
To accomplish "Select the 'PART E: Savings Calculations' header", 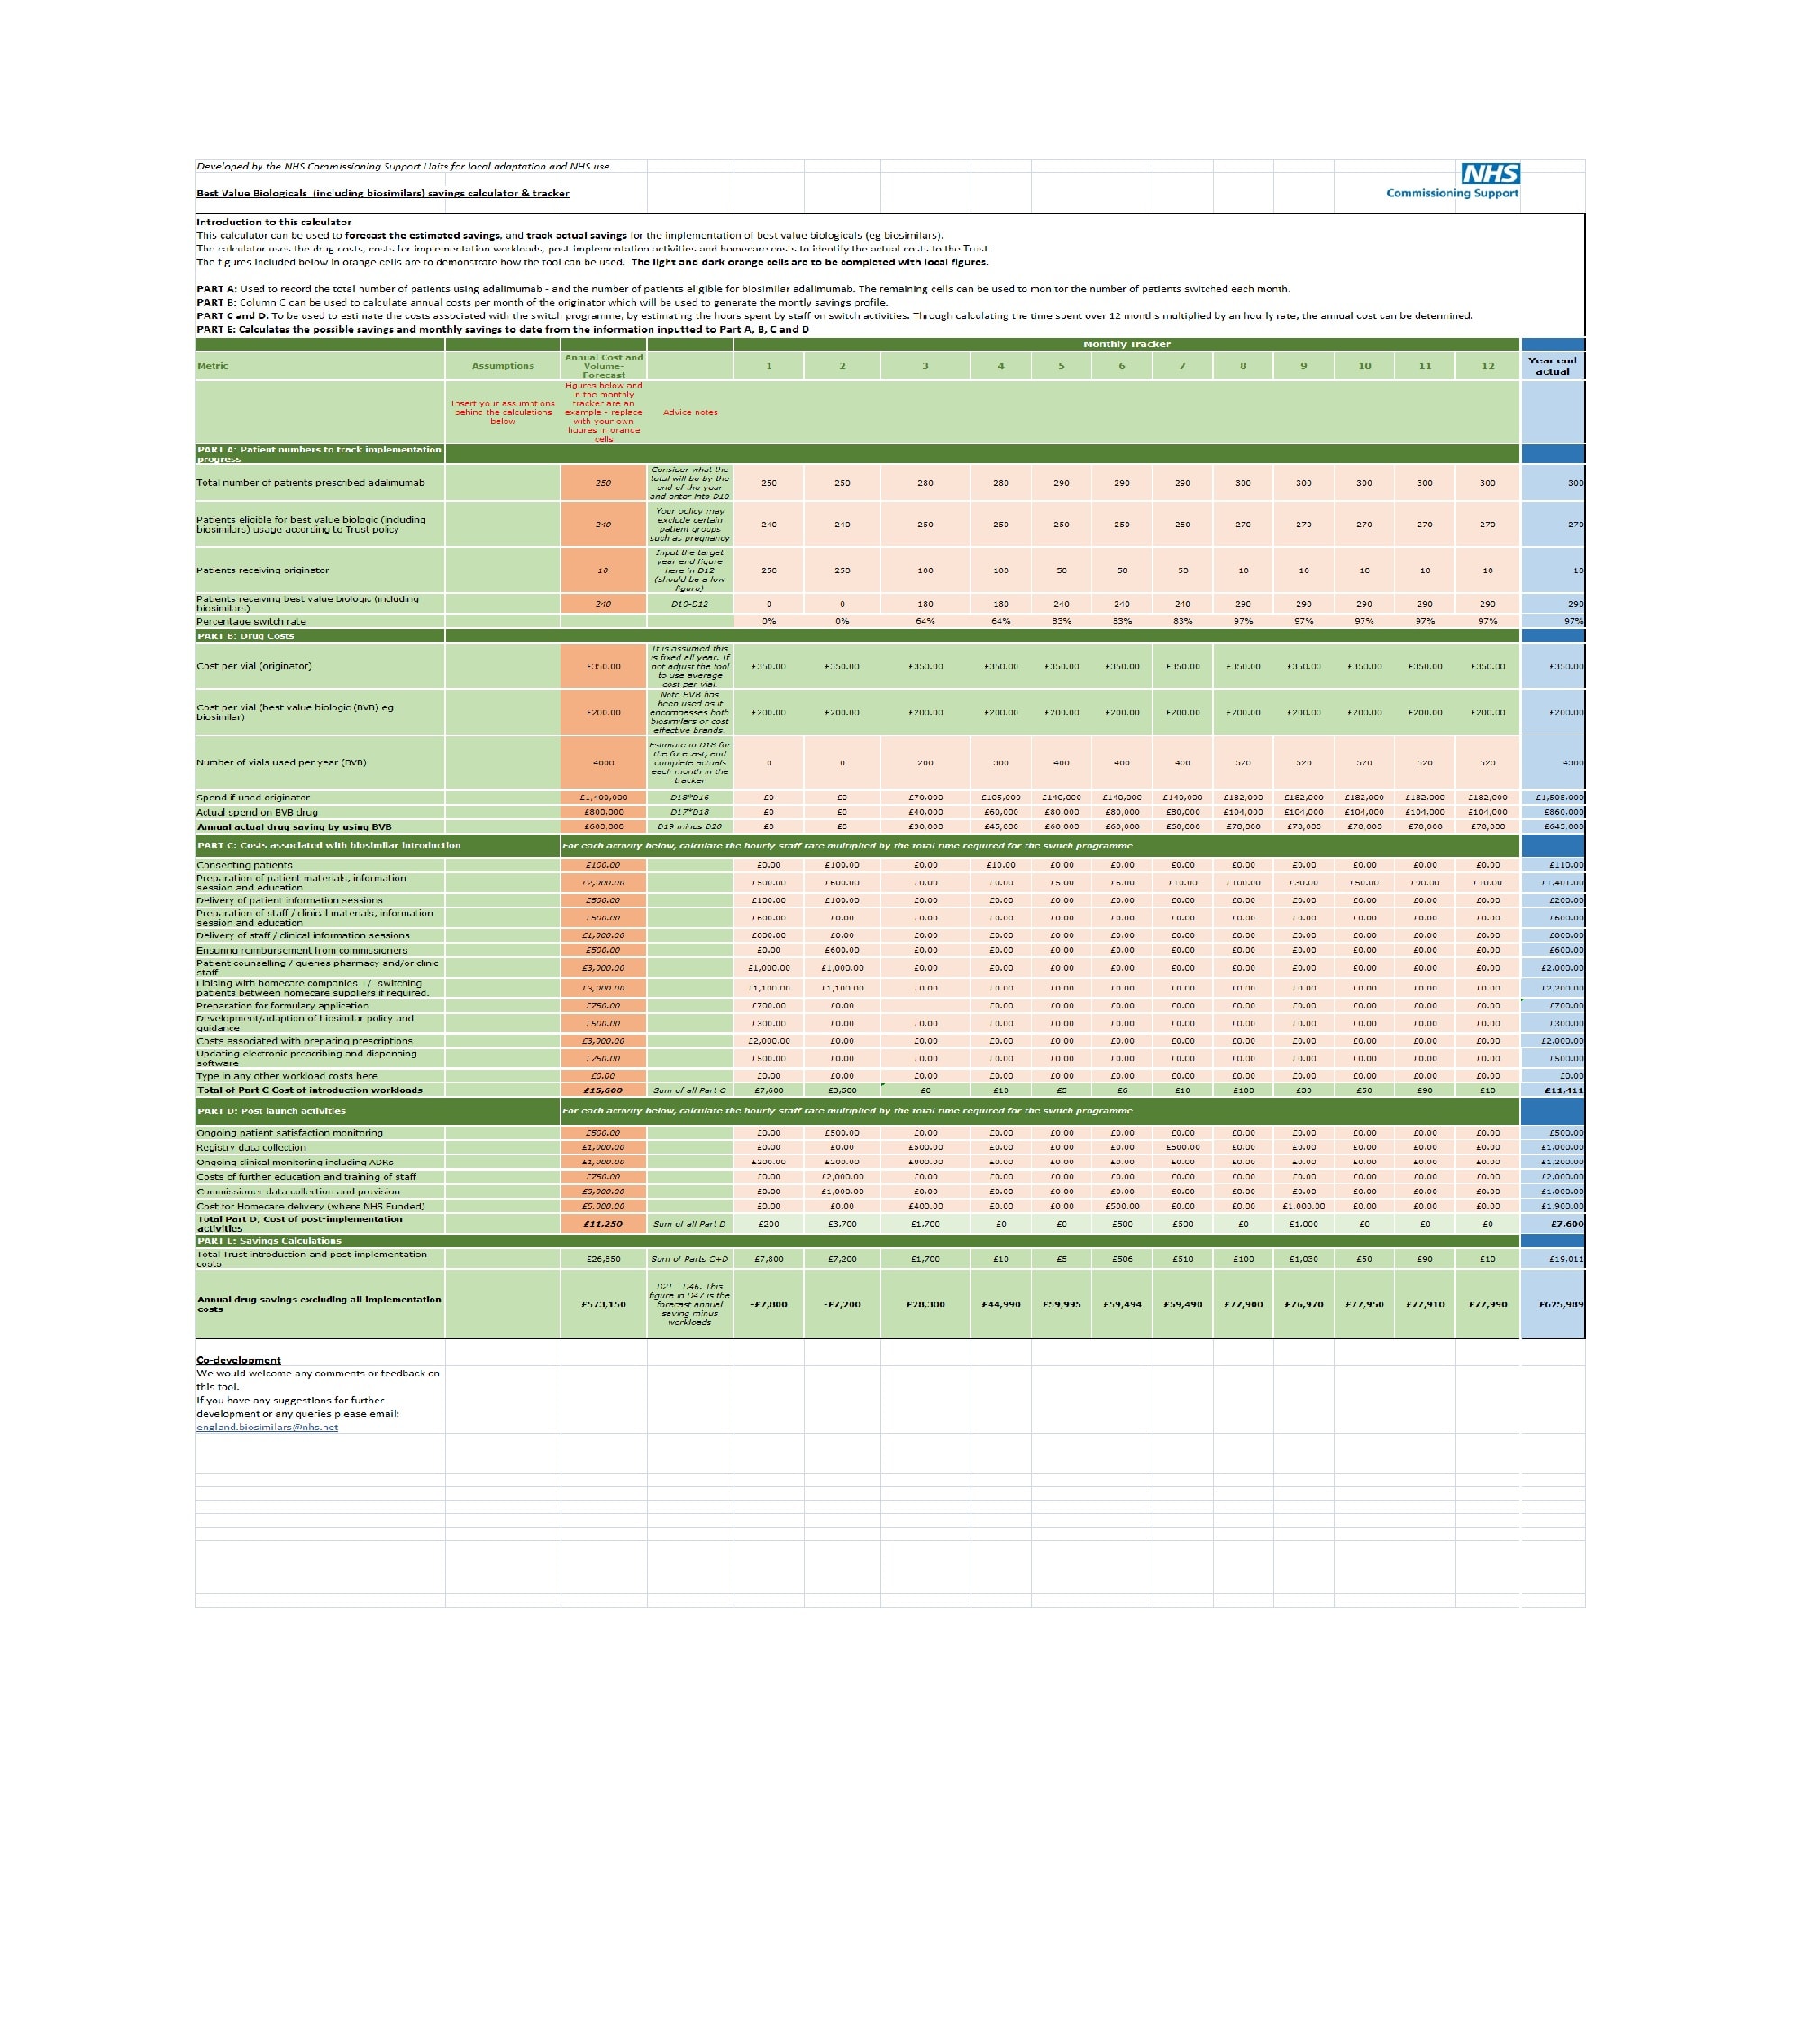I will [320, 1241].
